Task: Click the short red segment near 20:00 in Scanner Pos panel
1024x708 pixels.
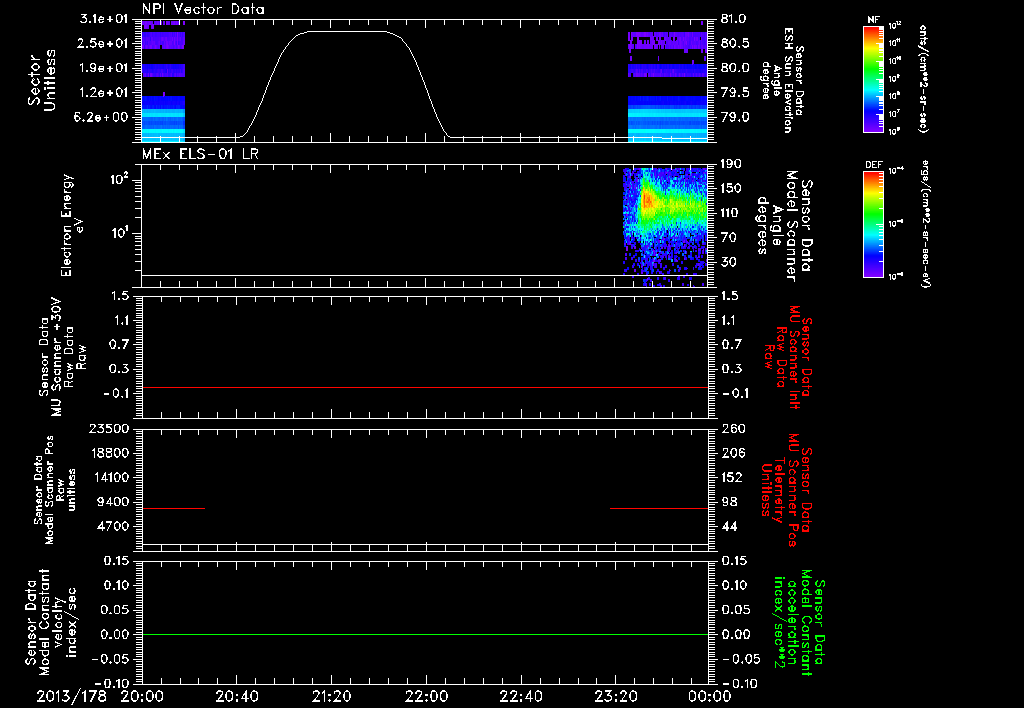Action: [173, 508]
